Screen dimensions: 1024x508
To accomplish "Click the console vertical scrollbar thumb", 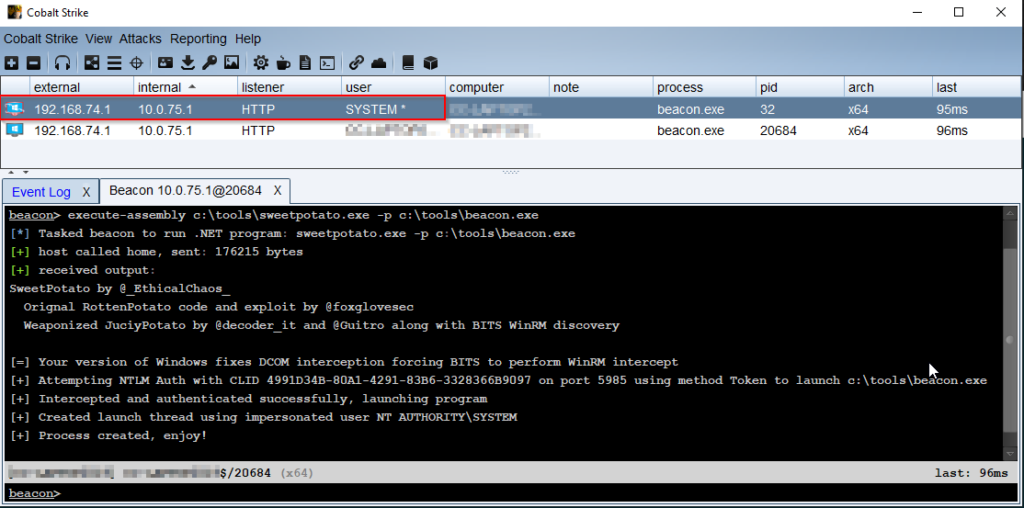I will coord(1010,340).
